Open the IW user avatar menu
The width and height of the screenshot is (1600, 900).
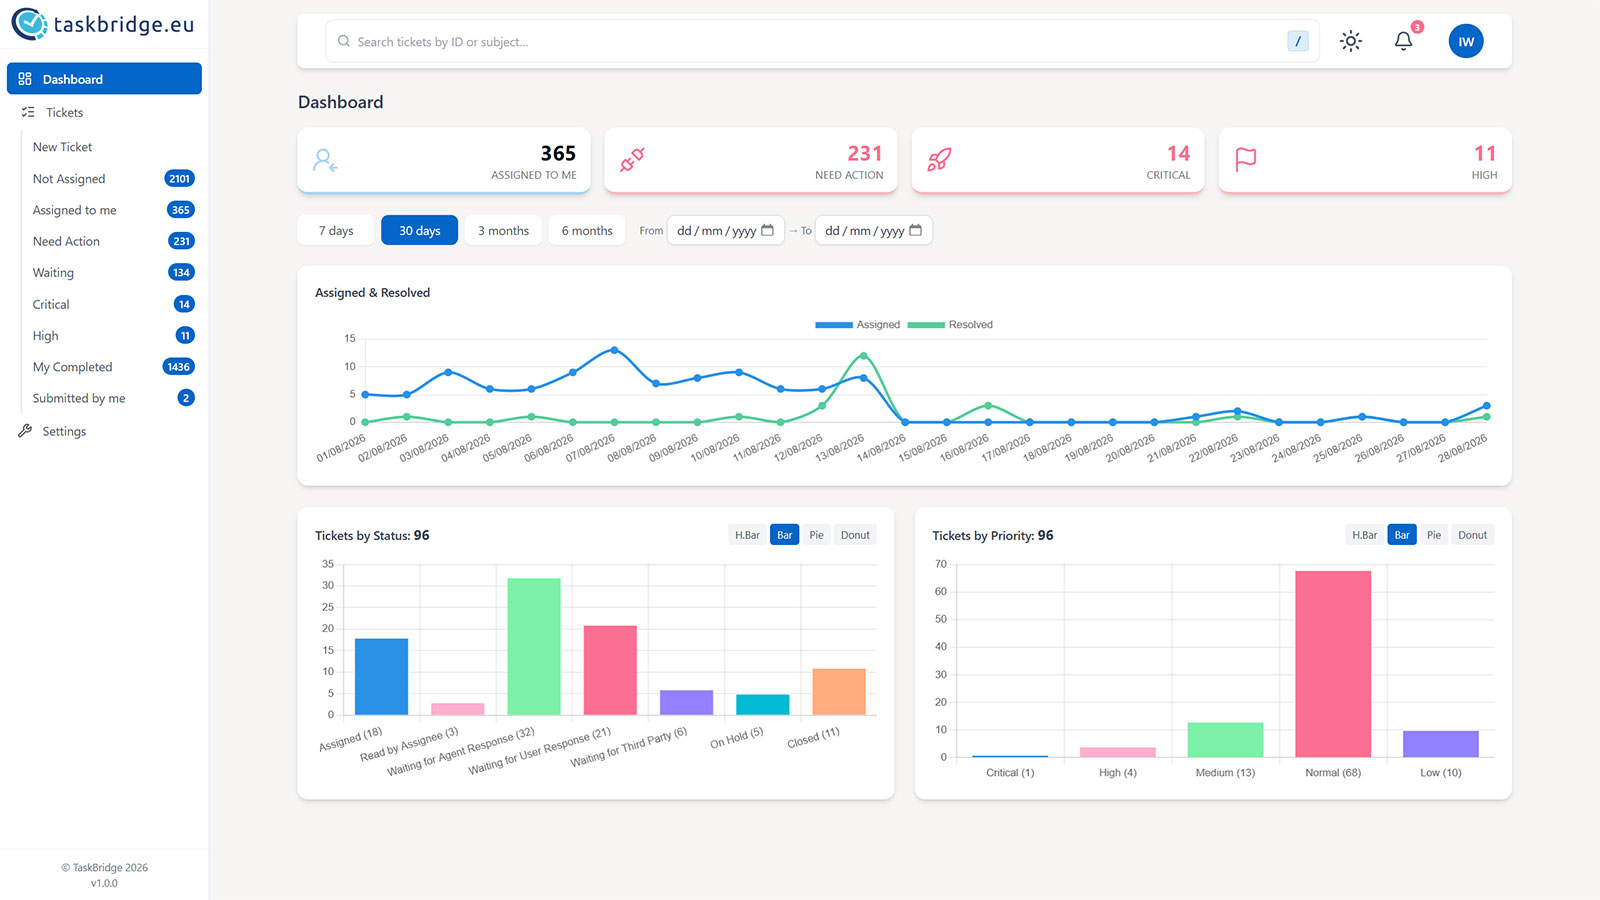tap(1466, 41)
